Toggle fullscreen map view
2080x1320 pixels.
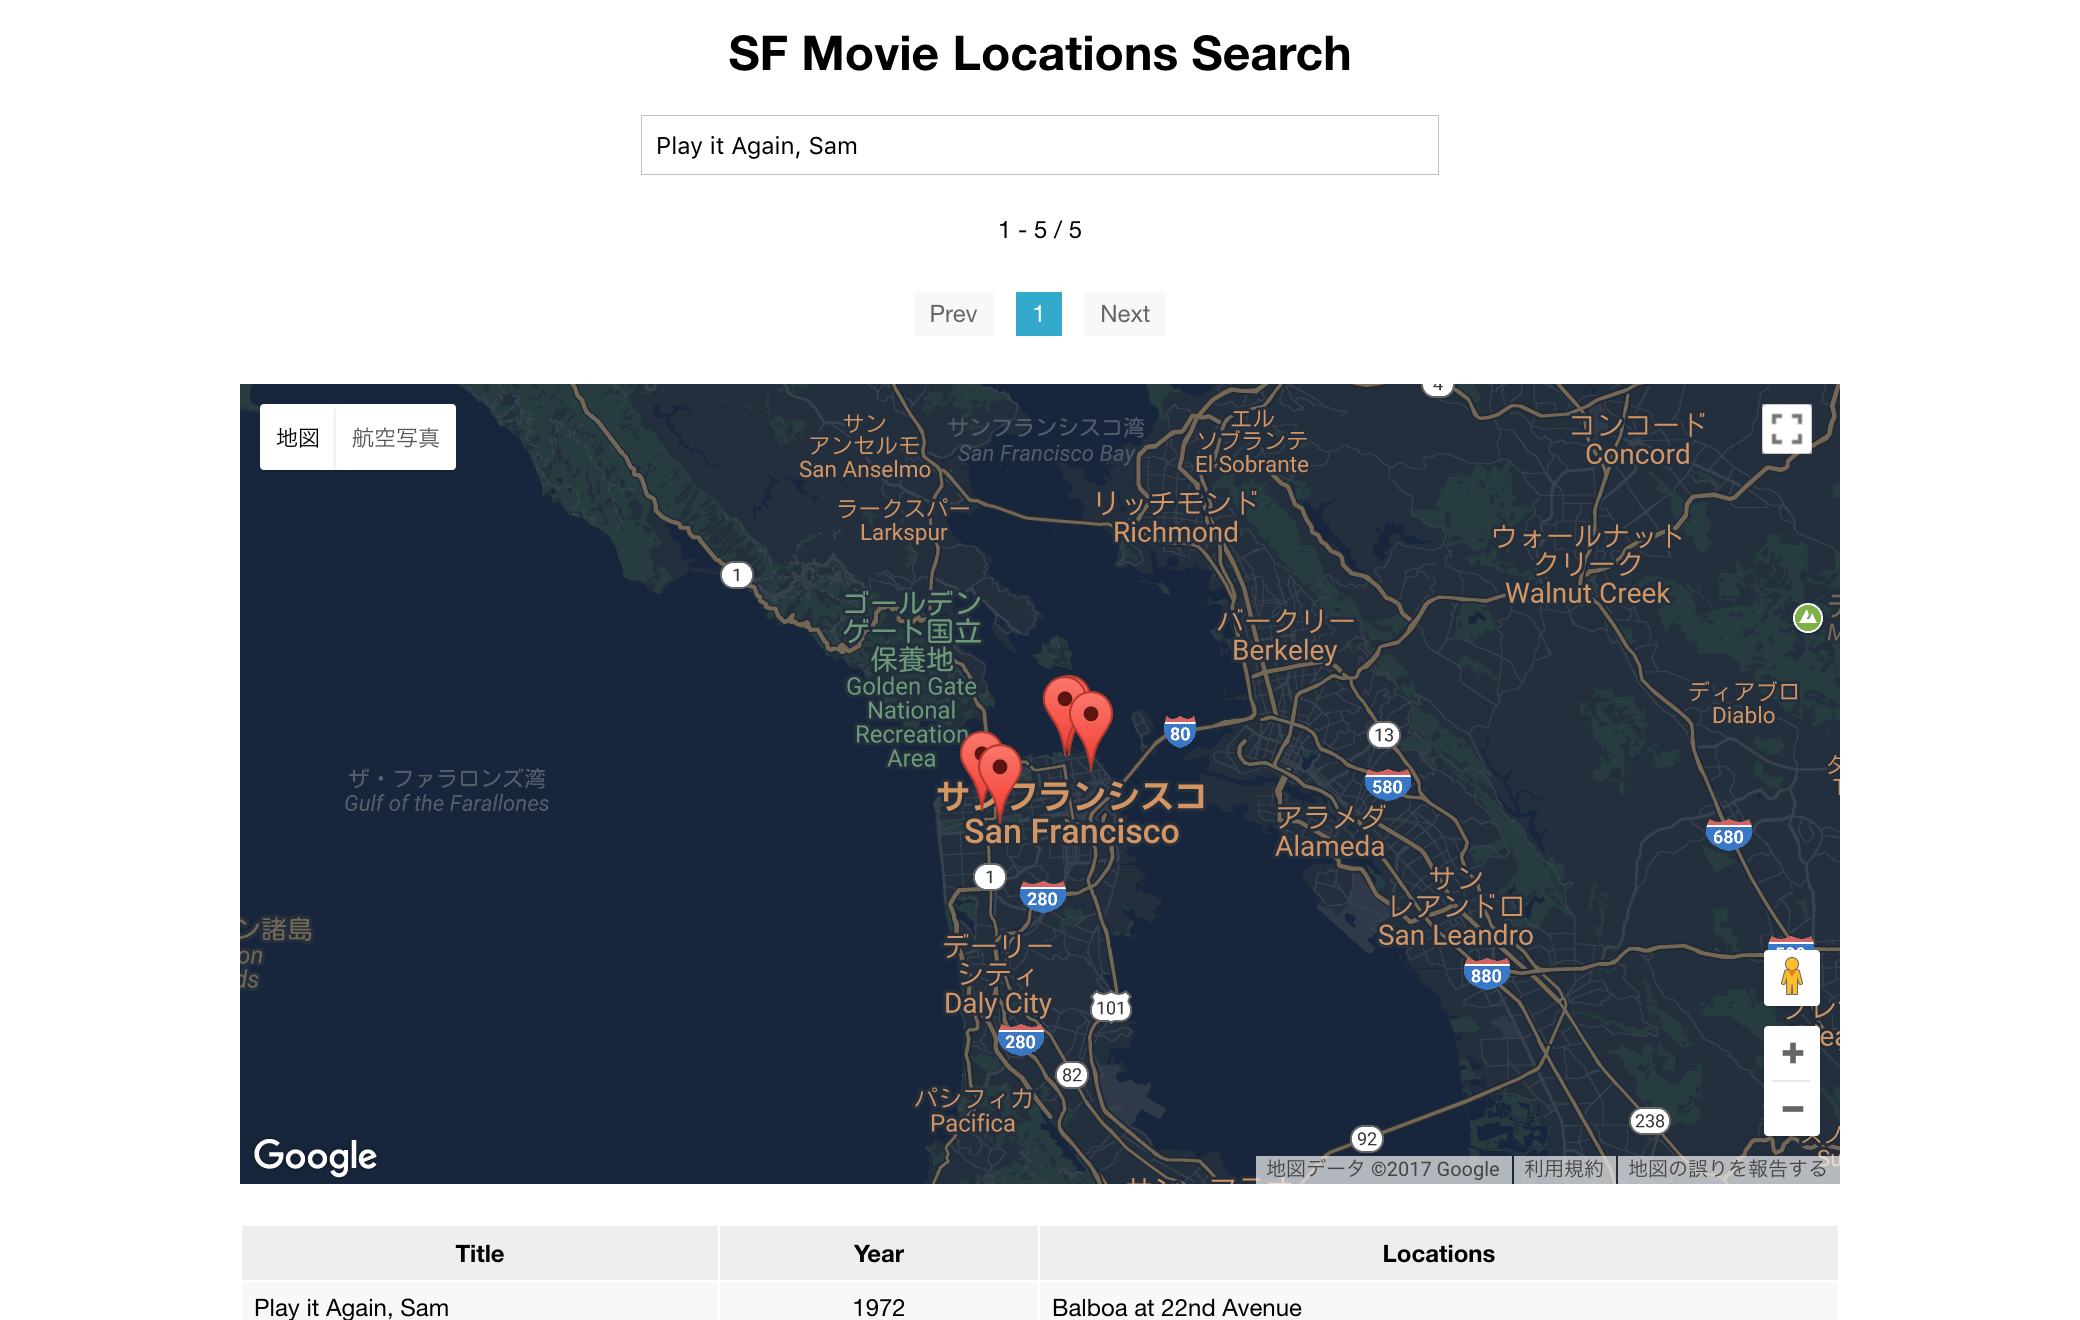[x=1786, y=429]
